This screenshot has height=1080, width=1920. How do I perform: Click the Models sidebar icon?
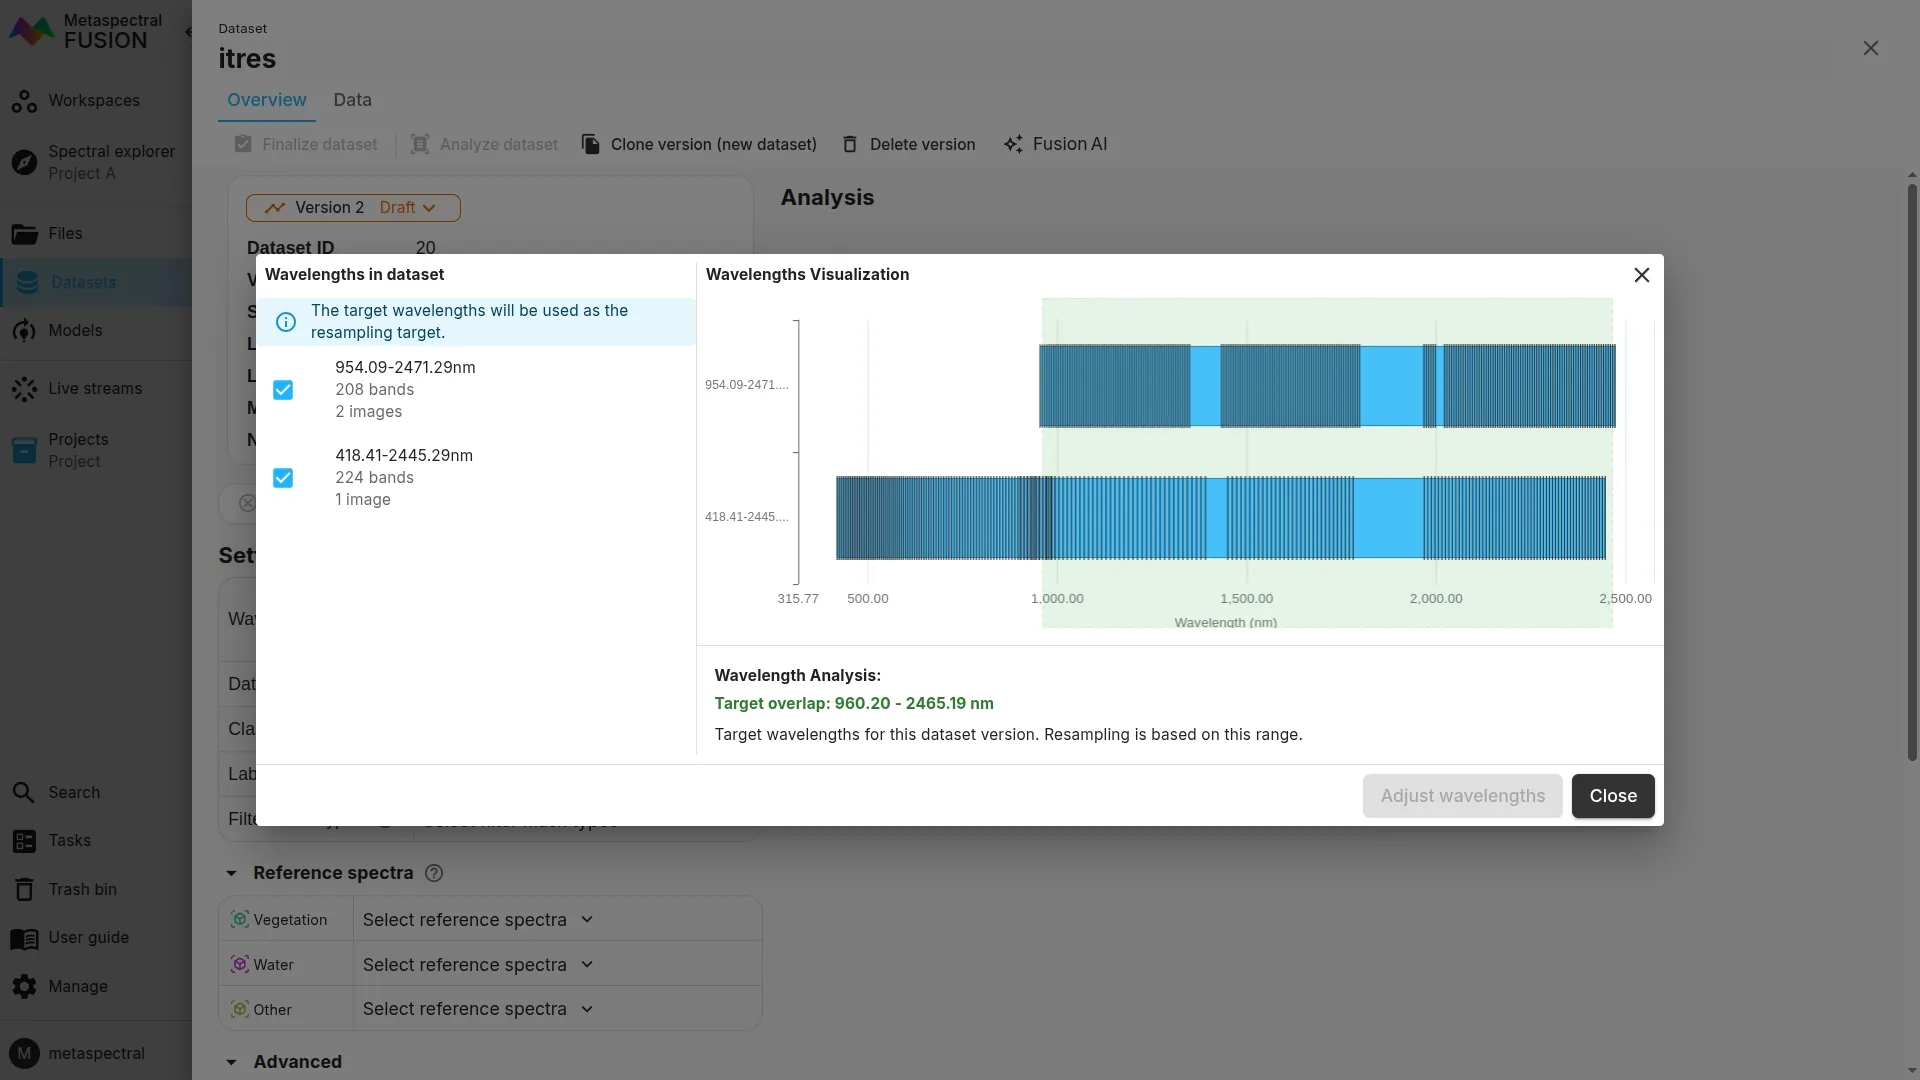[24, 331]
